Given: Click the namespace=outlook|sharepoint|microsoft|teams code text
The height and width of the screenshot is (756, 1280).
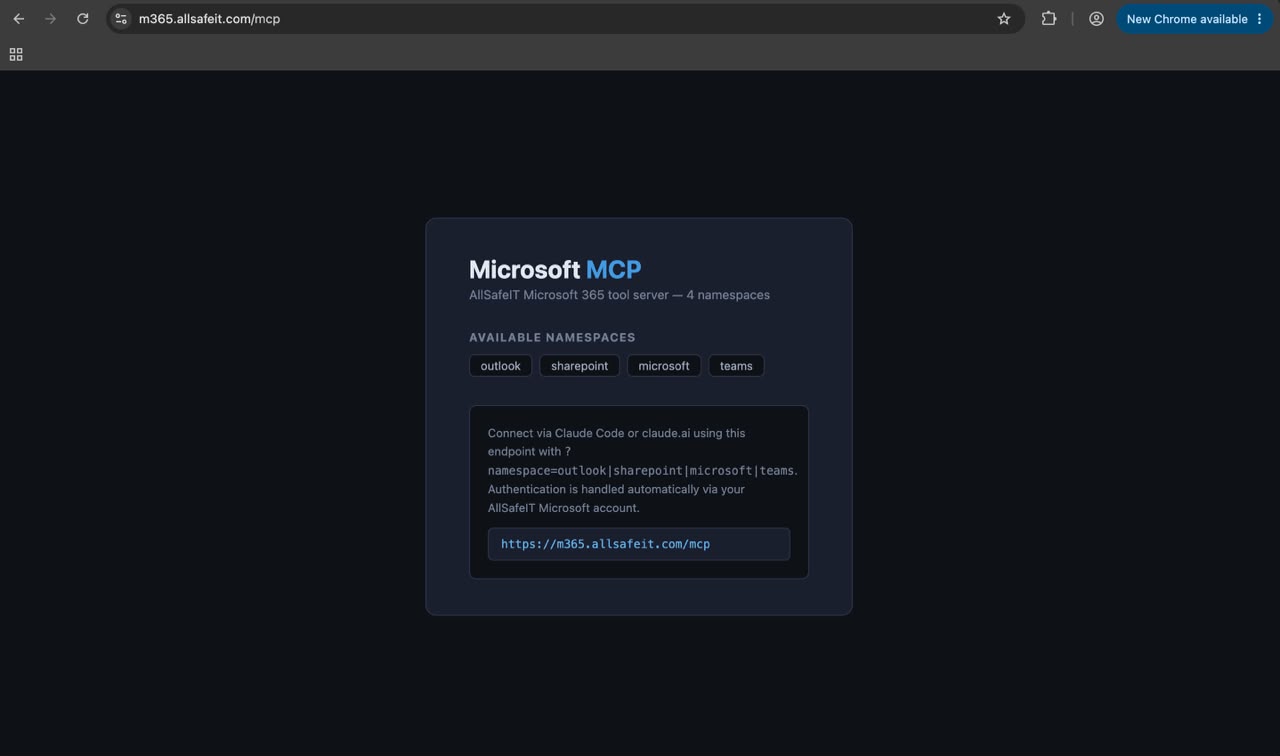Looking at the screenshot, I should 642,470.
